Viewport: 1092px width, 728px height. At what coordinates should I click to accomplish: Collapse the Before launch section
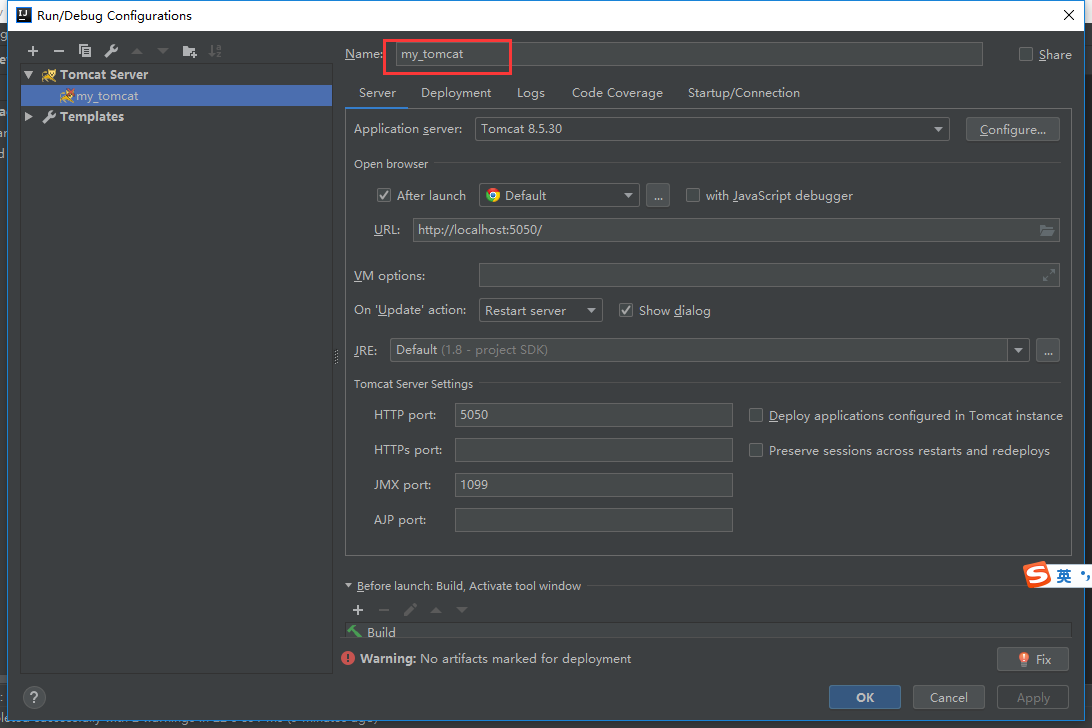[x=349, y=587]
